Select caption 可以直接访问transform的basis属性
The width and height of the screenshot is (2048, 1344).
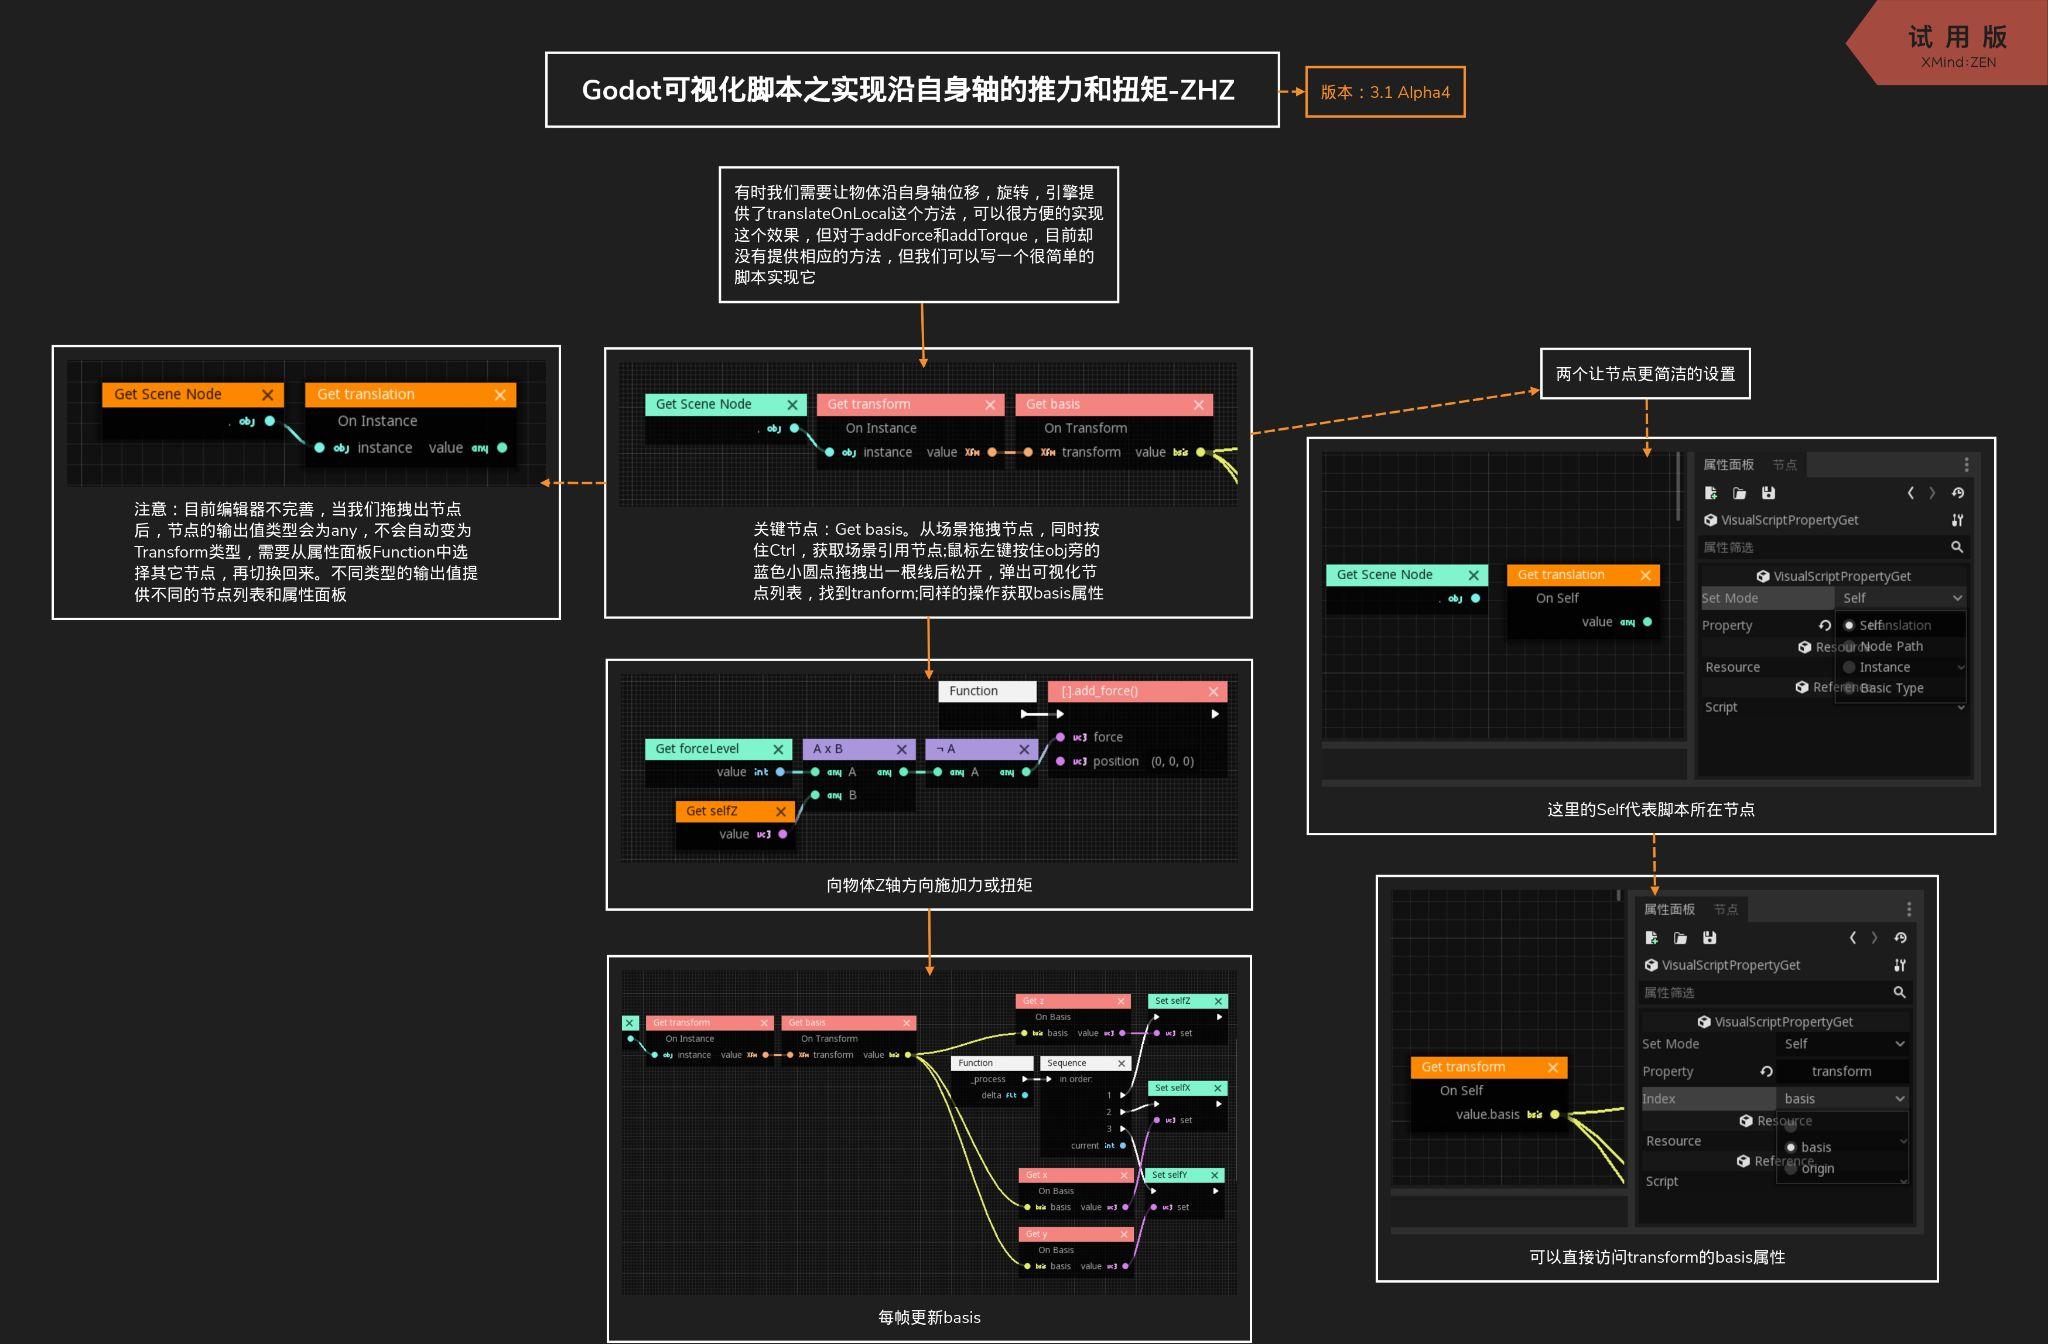[x=1657, y=1257]
